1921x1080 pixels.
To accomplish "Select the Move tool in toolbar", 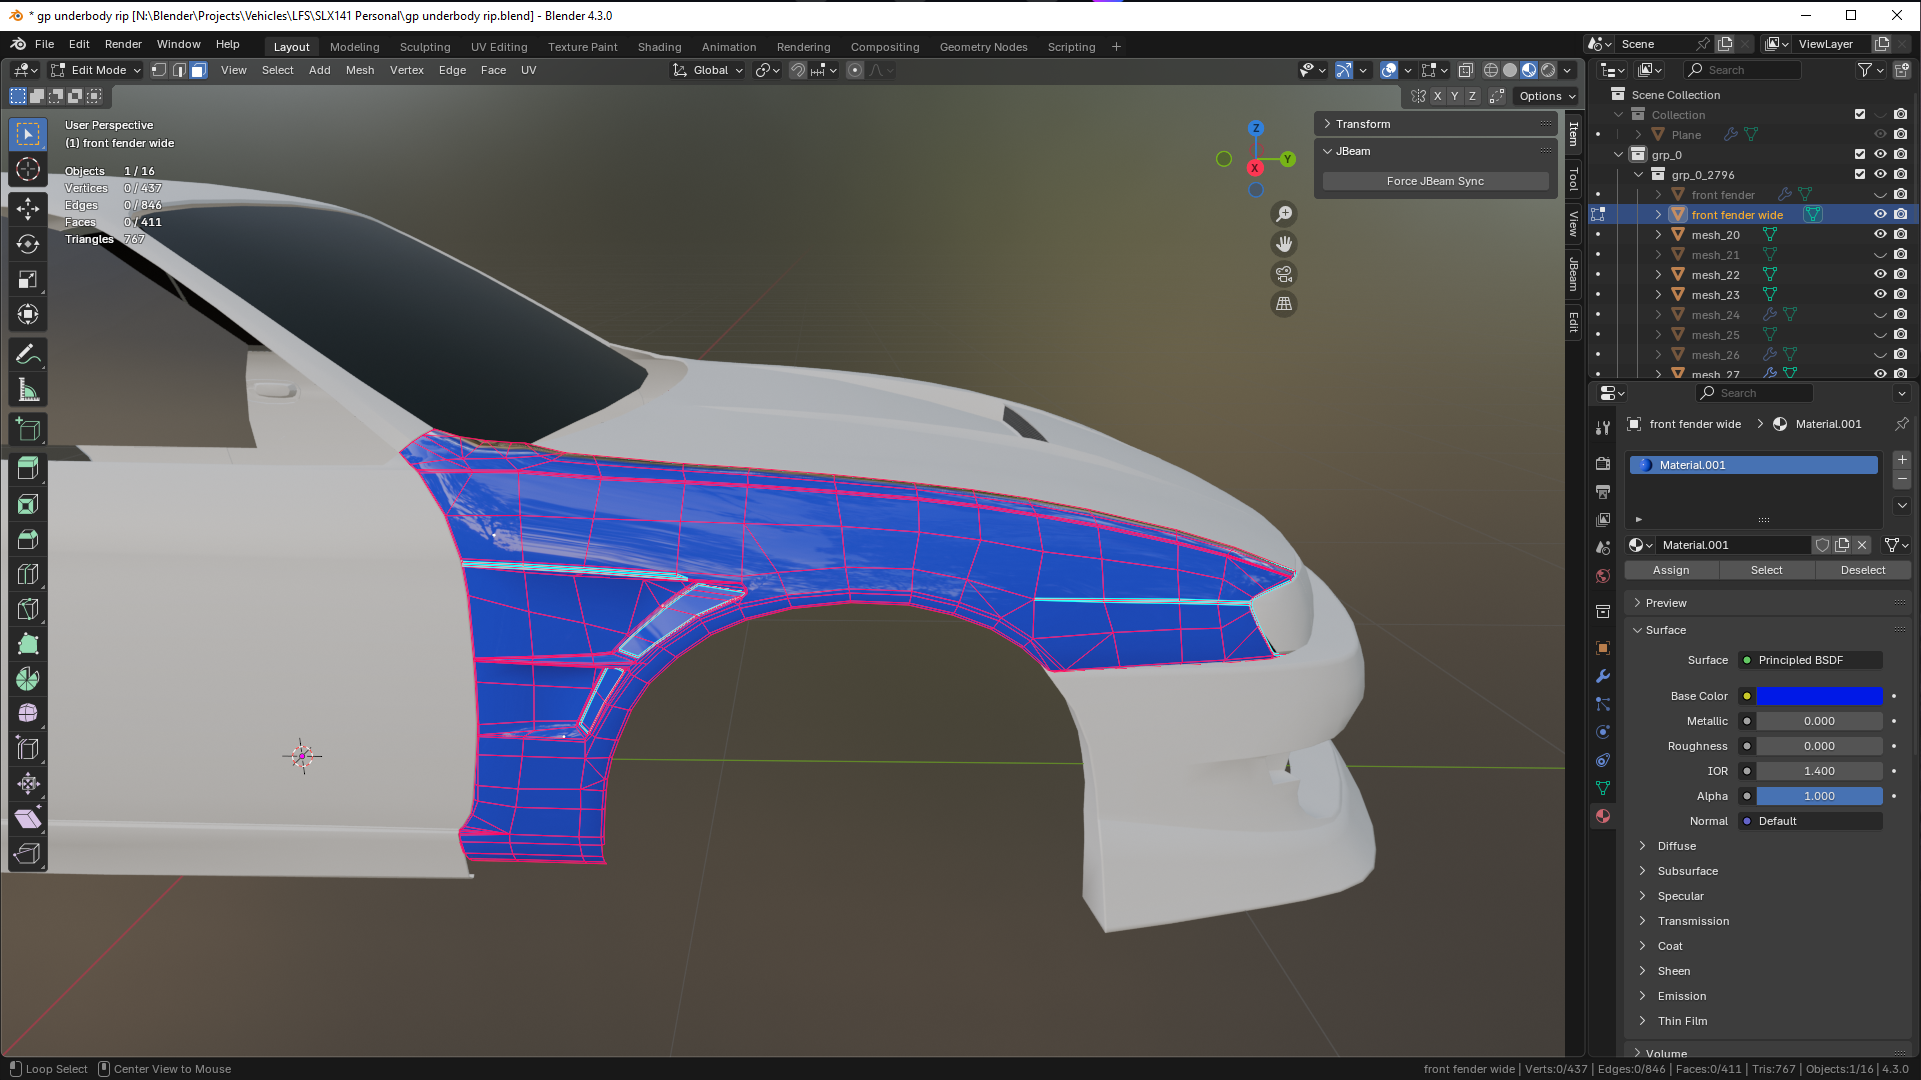I will (x=28, y=208).
